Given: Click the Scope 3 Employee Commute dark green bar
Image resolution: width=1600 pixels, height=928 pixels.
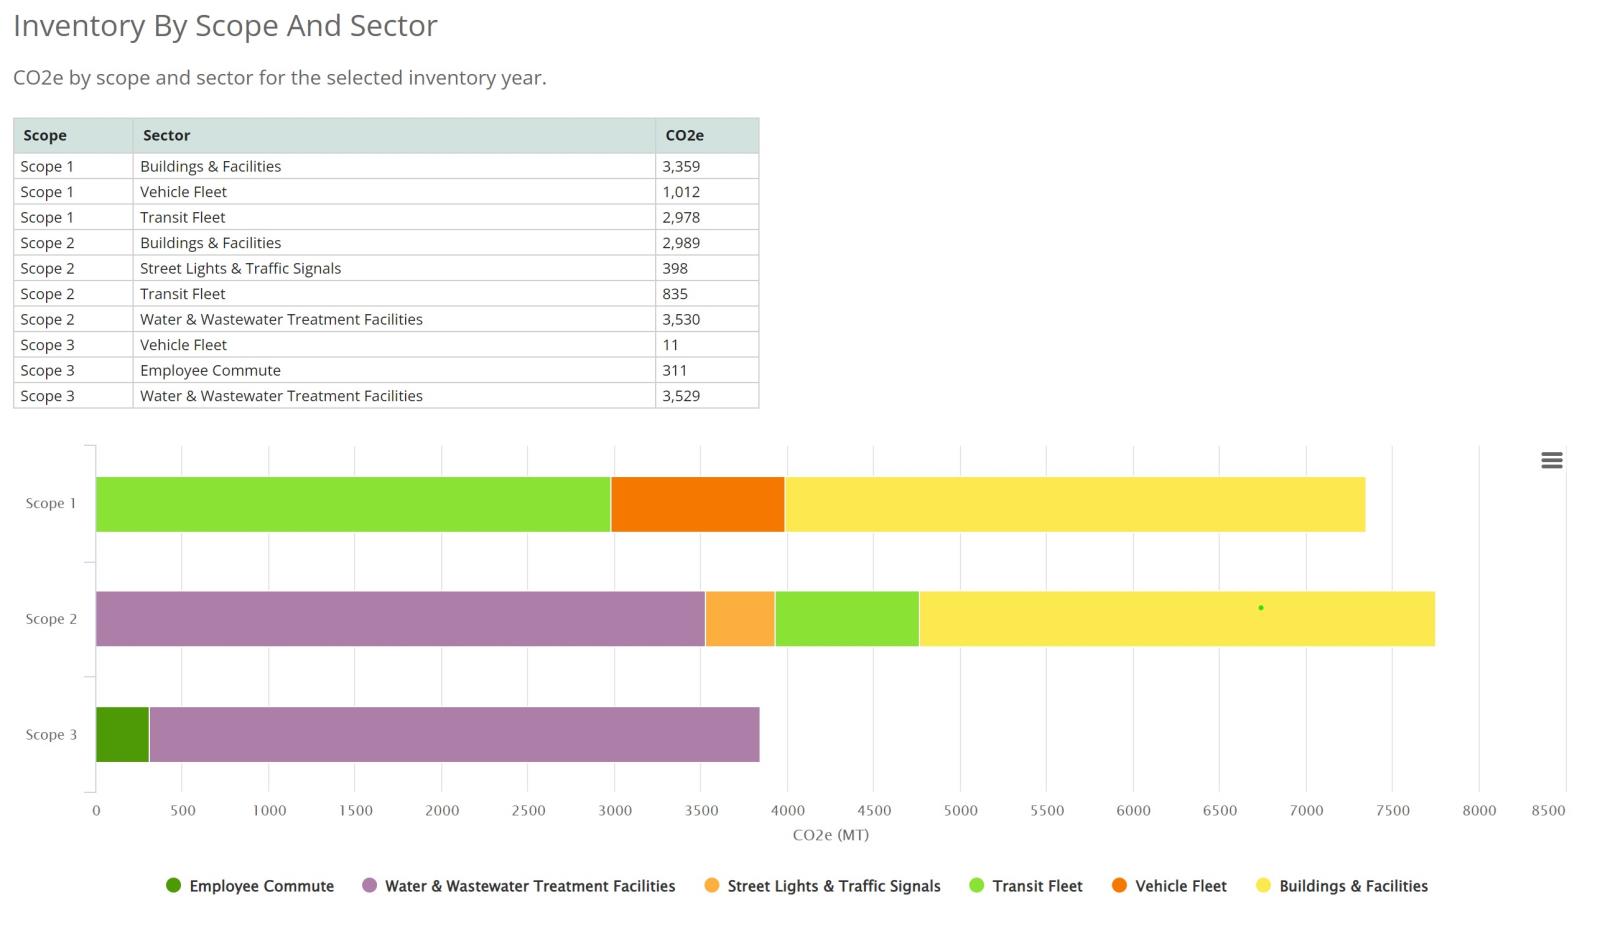Looking at the screenshot, I should (122, 734).
